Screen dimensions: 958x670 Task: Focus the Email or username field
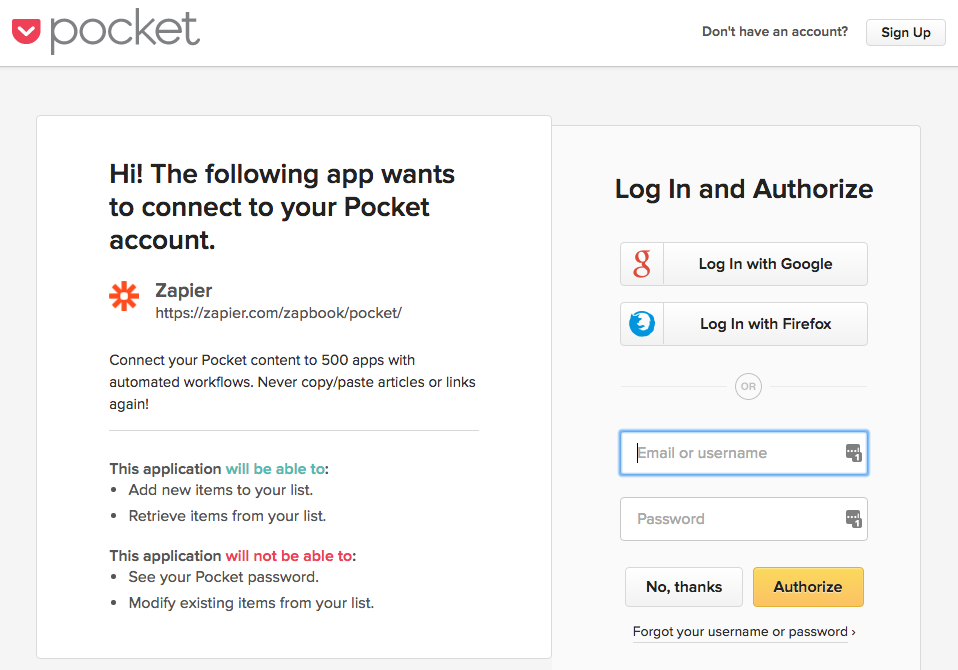744,453
